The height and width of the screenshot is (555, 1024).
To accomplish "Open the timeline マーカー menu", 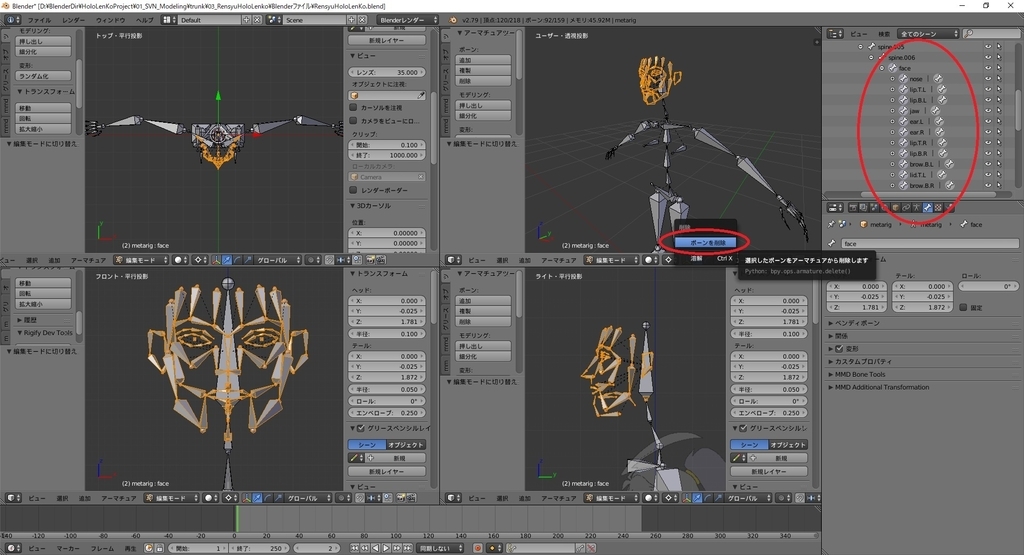I will coord(67,548).
